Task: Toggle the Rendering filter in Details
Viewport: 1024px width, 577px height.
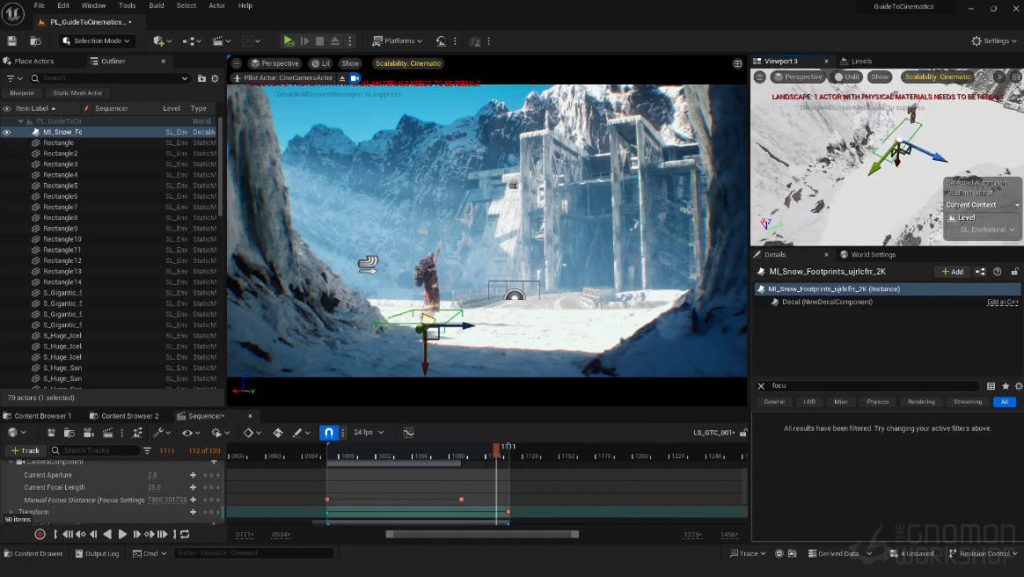Action: (921, 402)
